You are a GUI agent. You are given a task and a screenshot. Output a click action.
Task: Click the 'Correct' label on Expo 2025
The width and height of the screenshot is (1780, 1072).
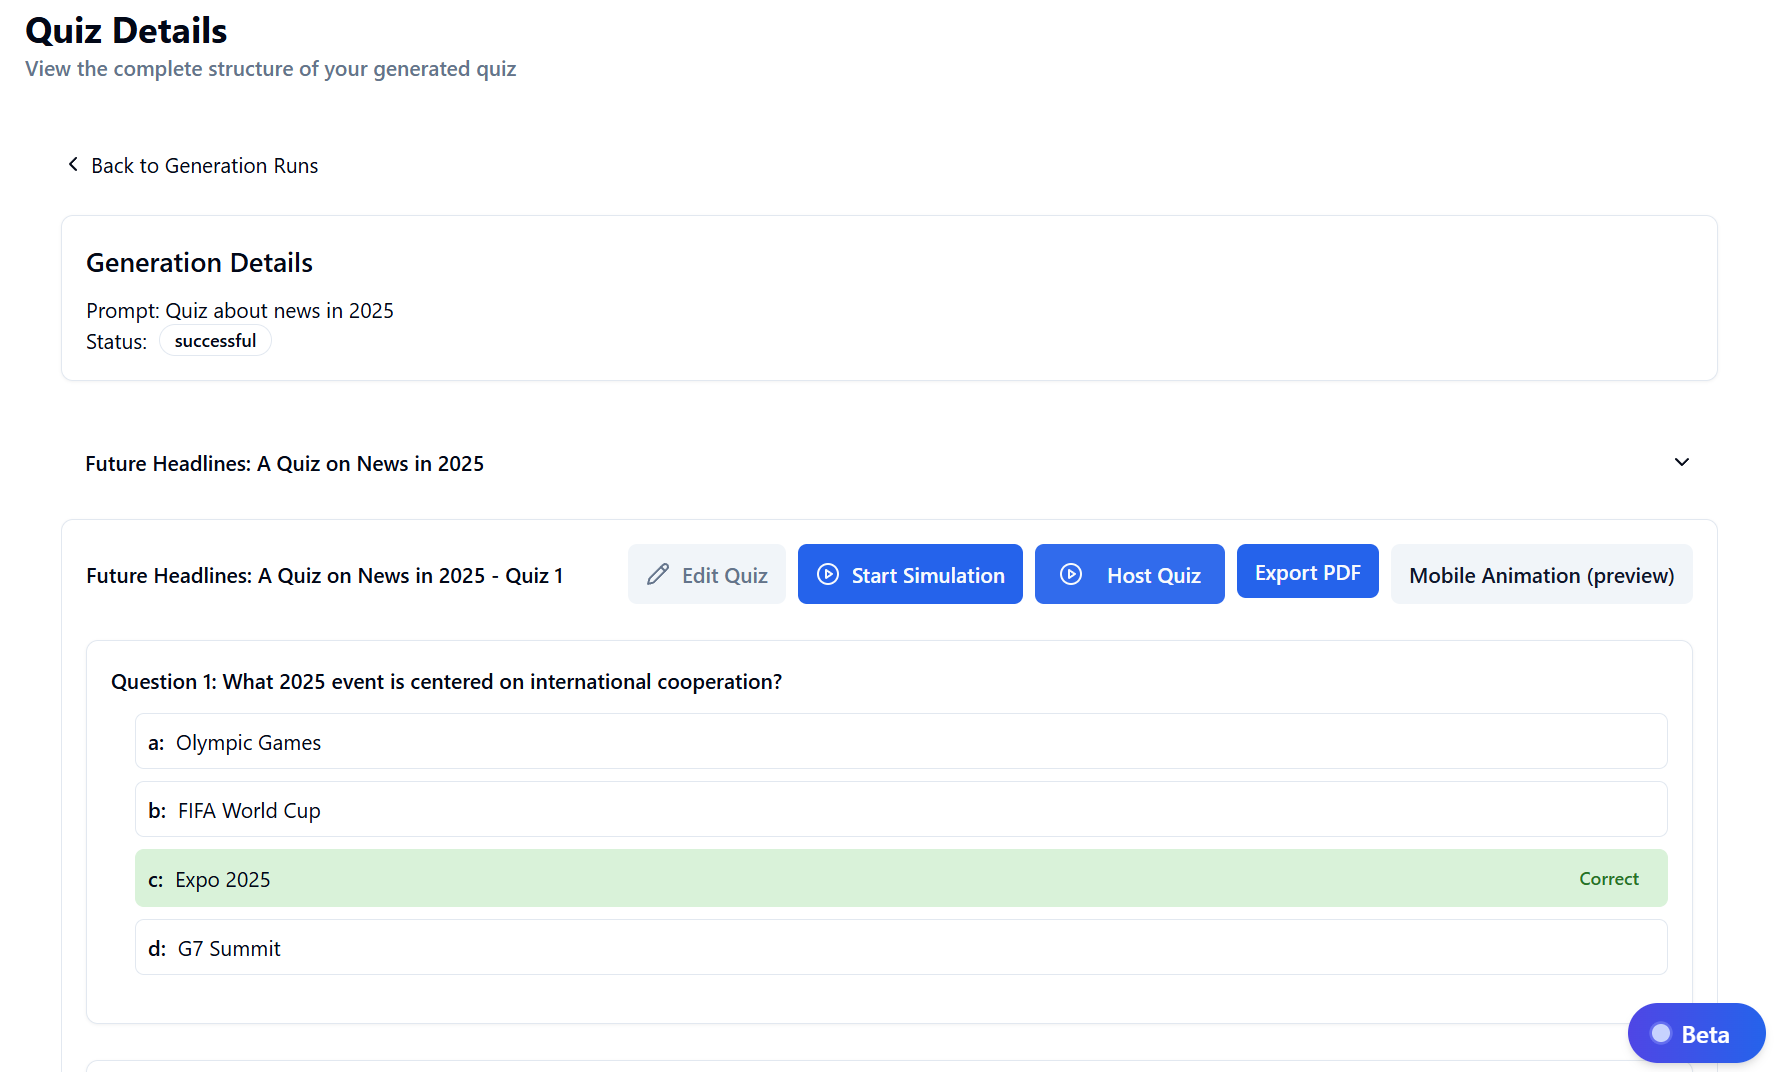1609,878
